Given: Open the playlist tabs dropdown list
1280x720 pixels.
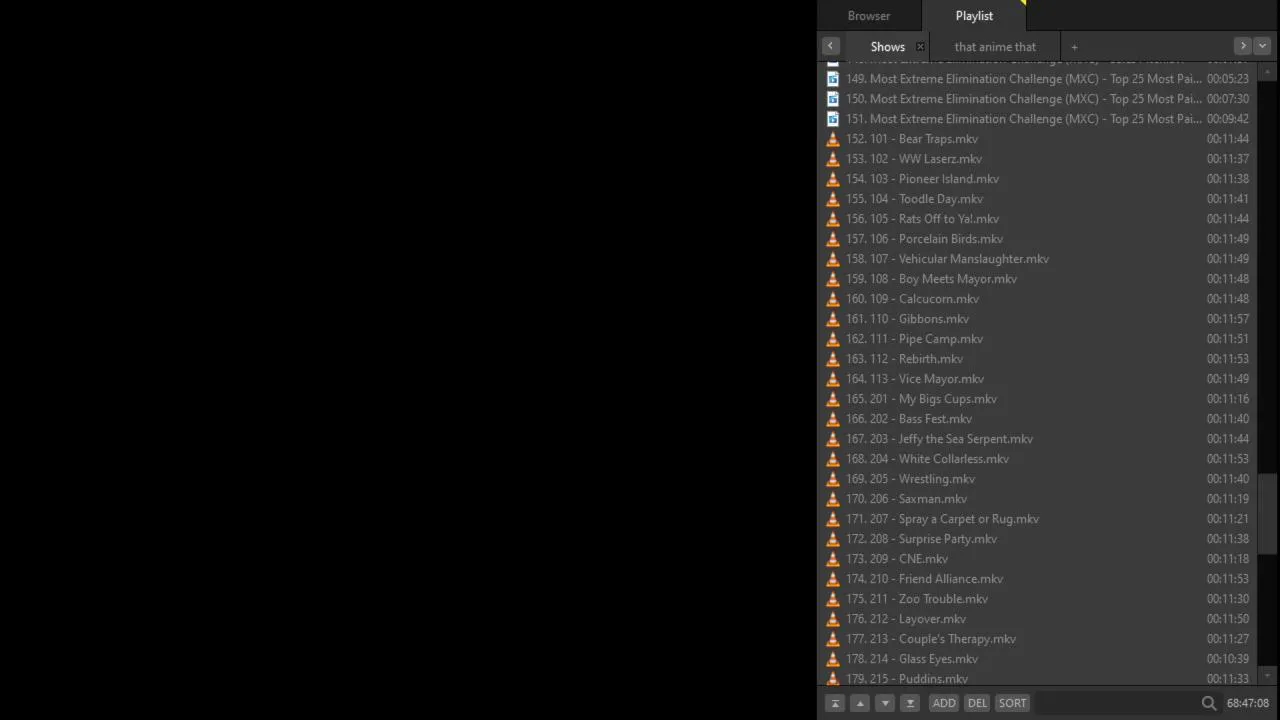Looking at the screenshot, I should coord(1262,46).
